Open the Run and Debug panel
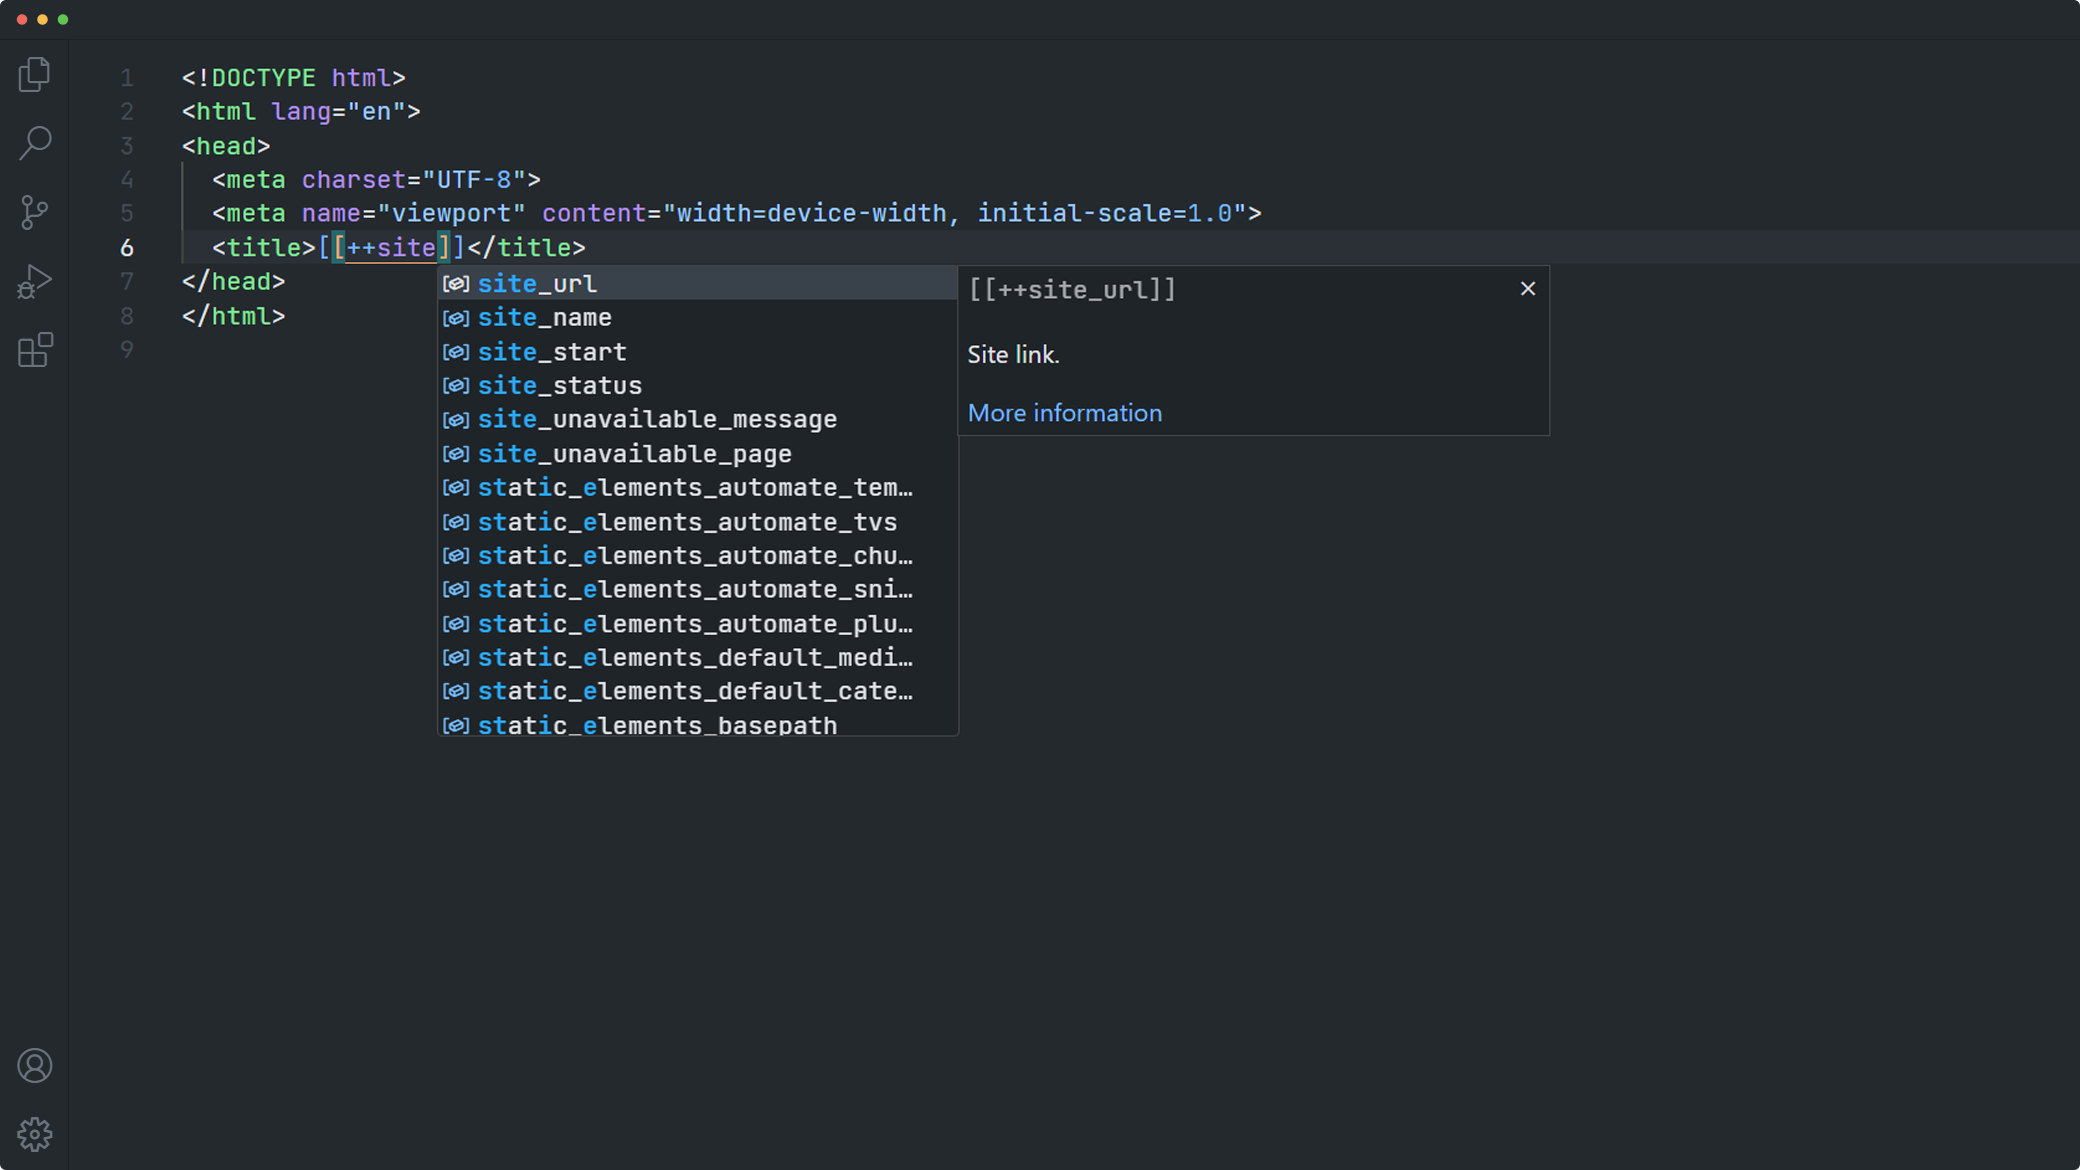 click(x=34, y=281)
